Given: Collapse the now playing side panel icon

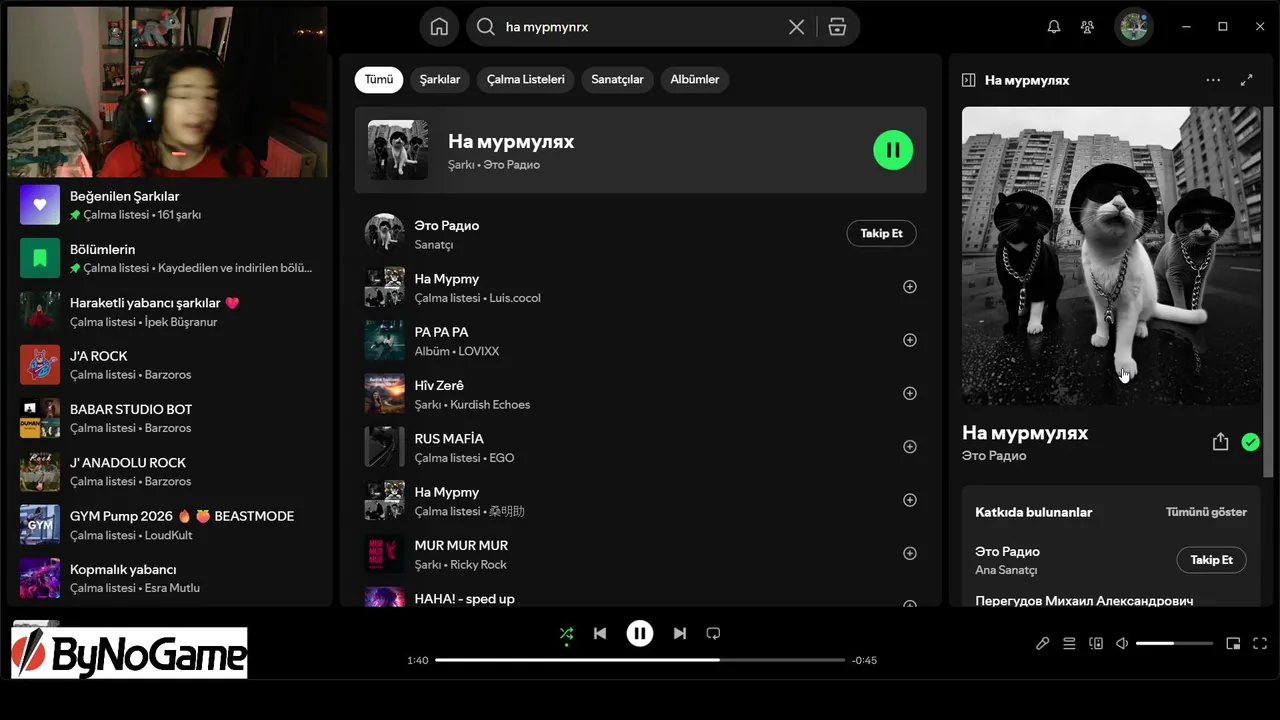Looking at the screenshot, I should 968,80.
